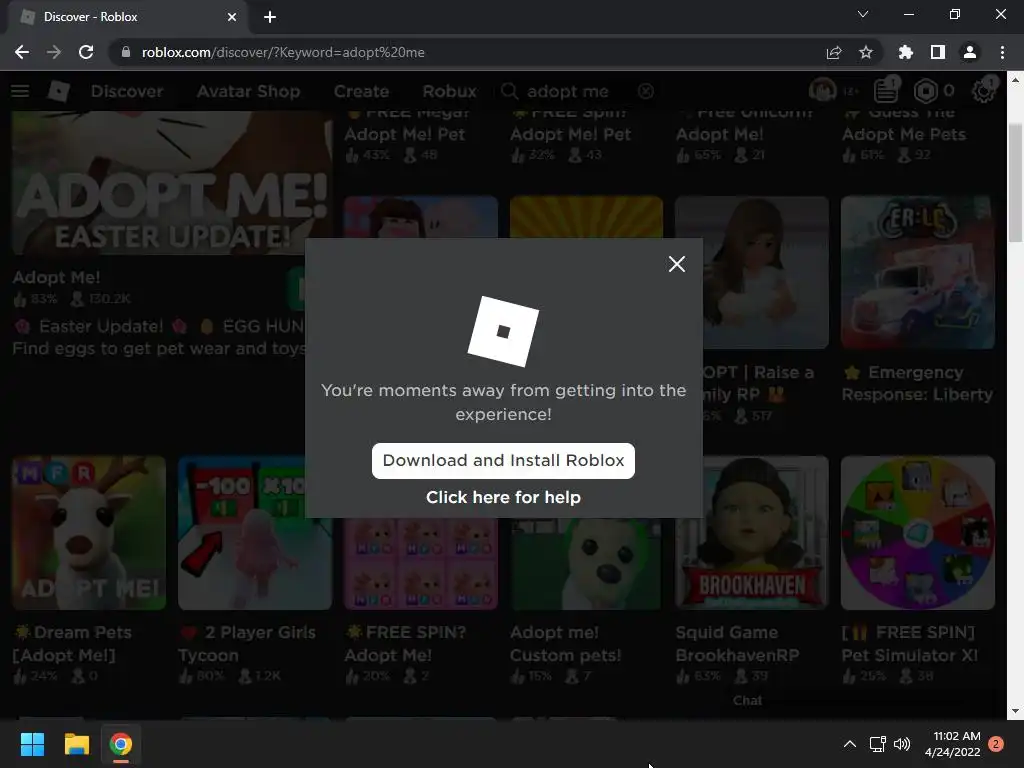Open clock and date 11:02 AM
The height and width of the screenshot is (768, 1024).
[953, 744]
